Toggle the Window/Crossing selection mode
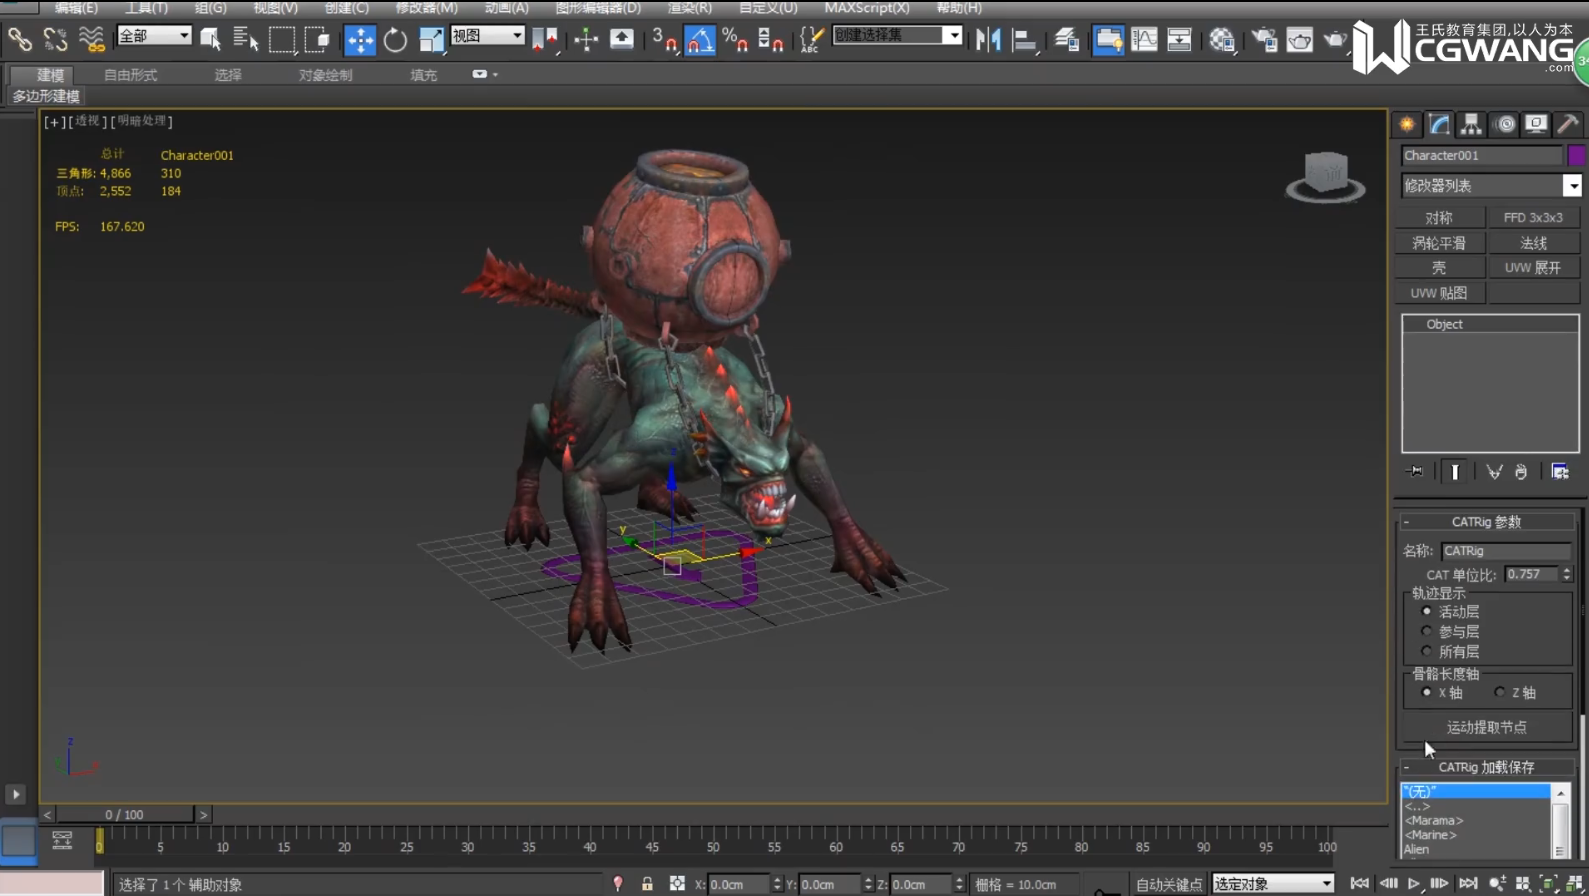This screenshot has width=1589, height=896. coord(317,39)
